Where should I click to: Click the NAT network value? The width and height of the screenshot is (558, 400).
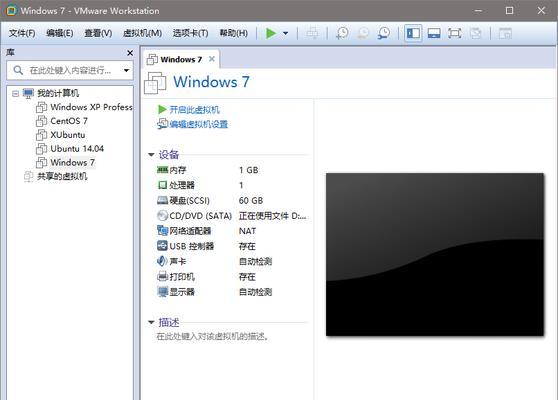click(247, 231)
